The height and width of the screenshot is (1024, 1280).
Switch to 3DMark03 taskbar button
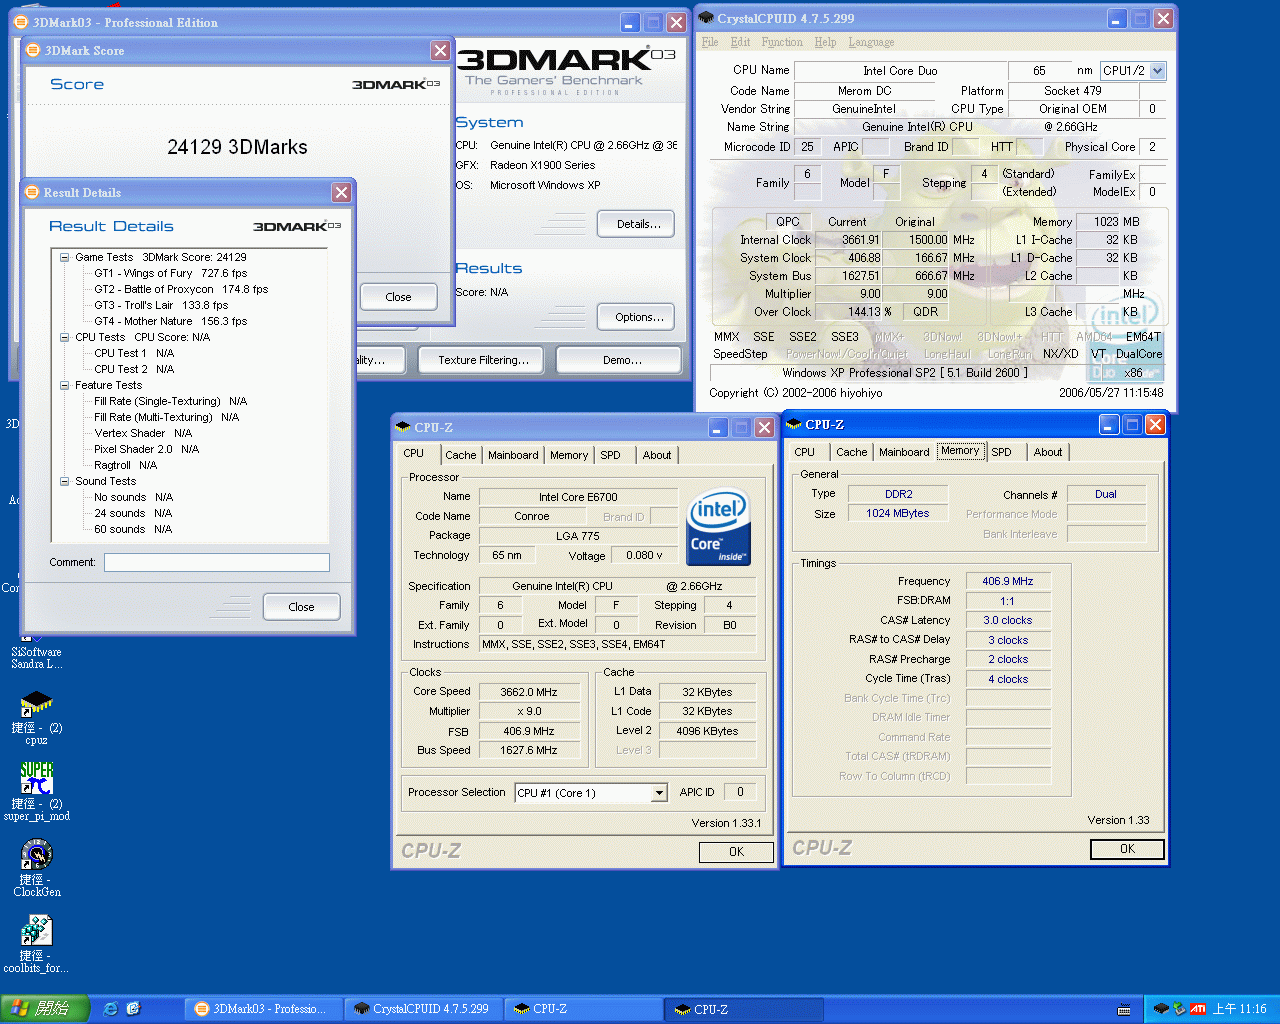[x=263, y=1009]
